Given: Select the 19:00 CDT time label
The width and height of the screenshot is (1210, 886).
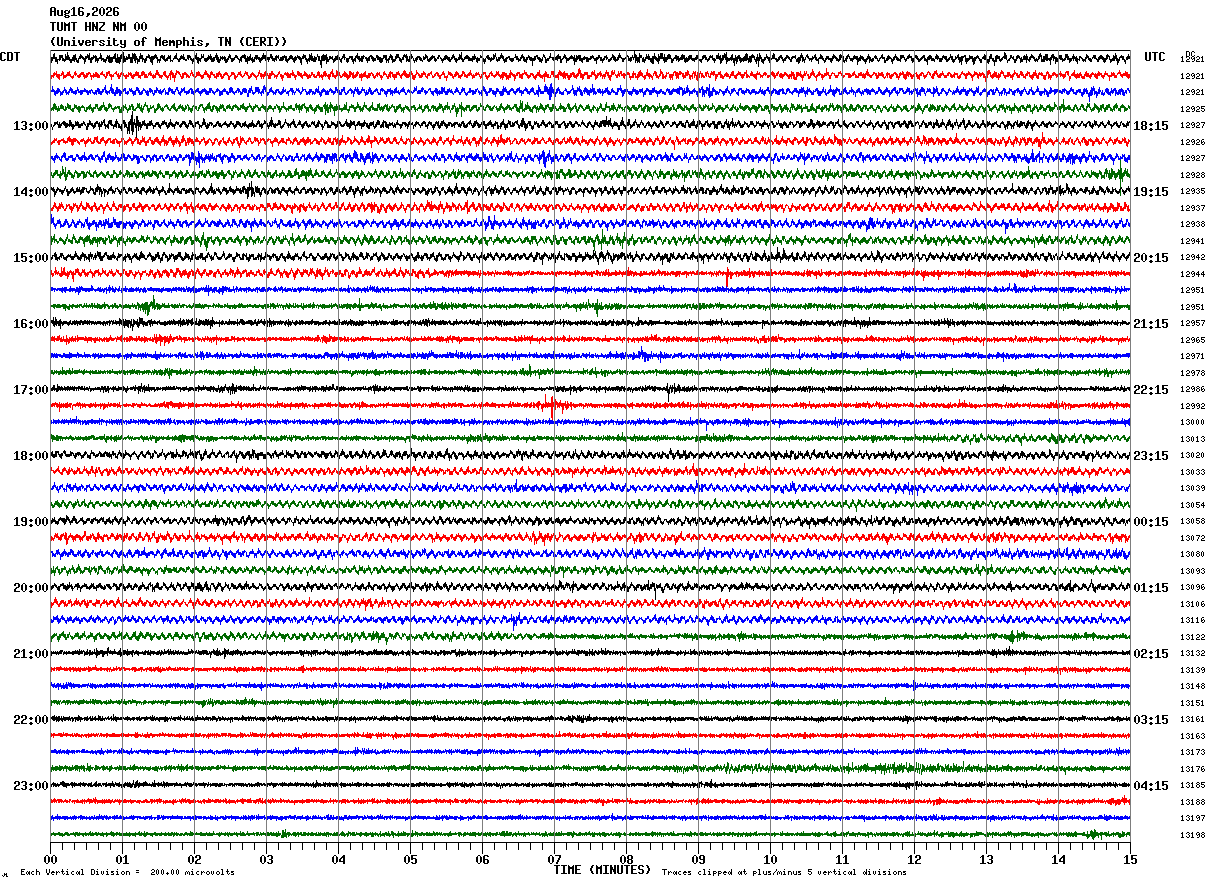Looking at the screenshot, I should coord(30,522).
